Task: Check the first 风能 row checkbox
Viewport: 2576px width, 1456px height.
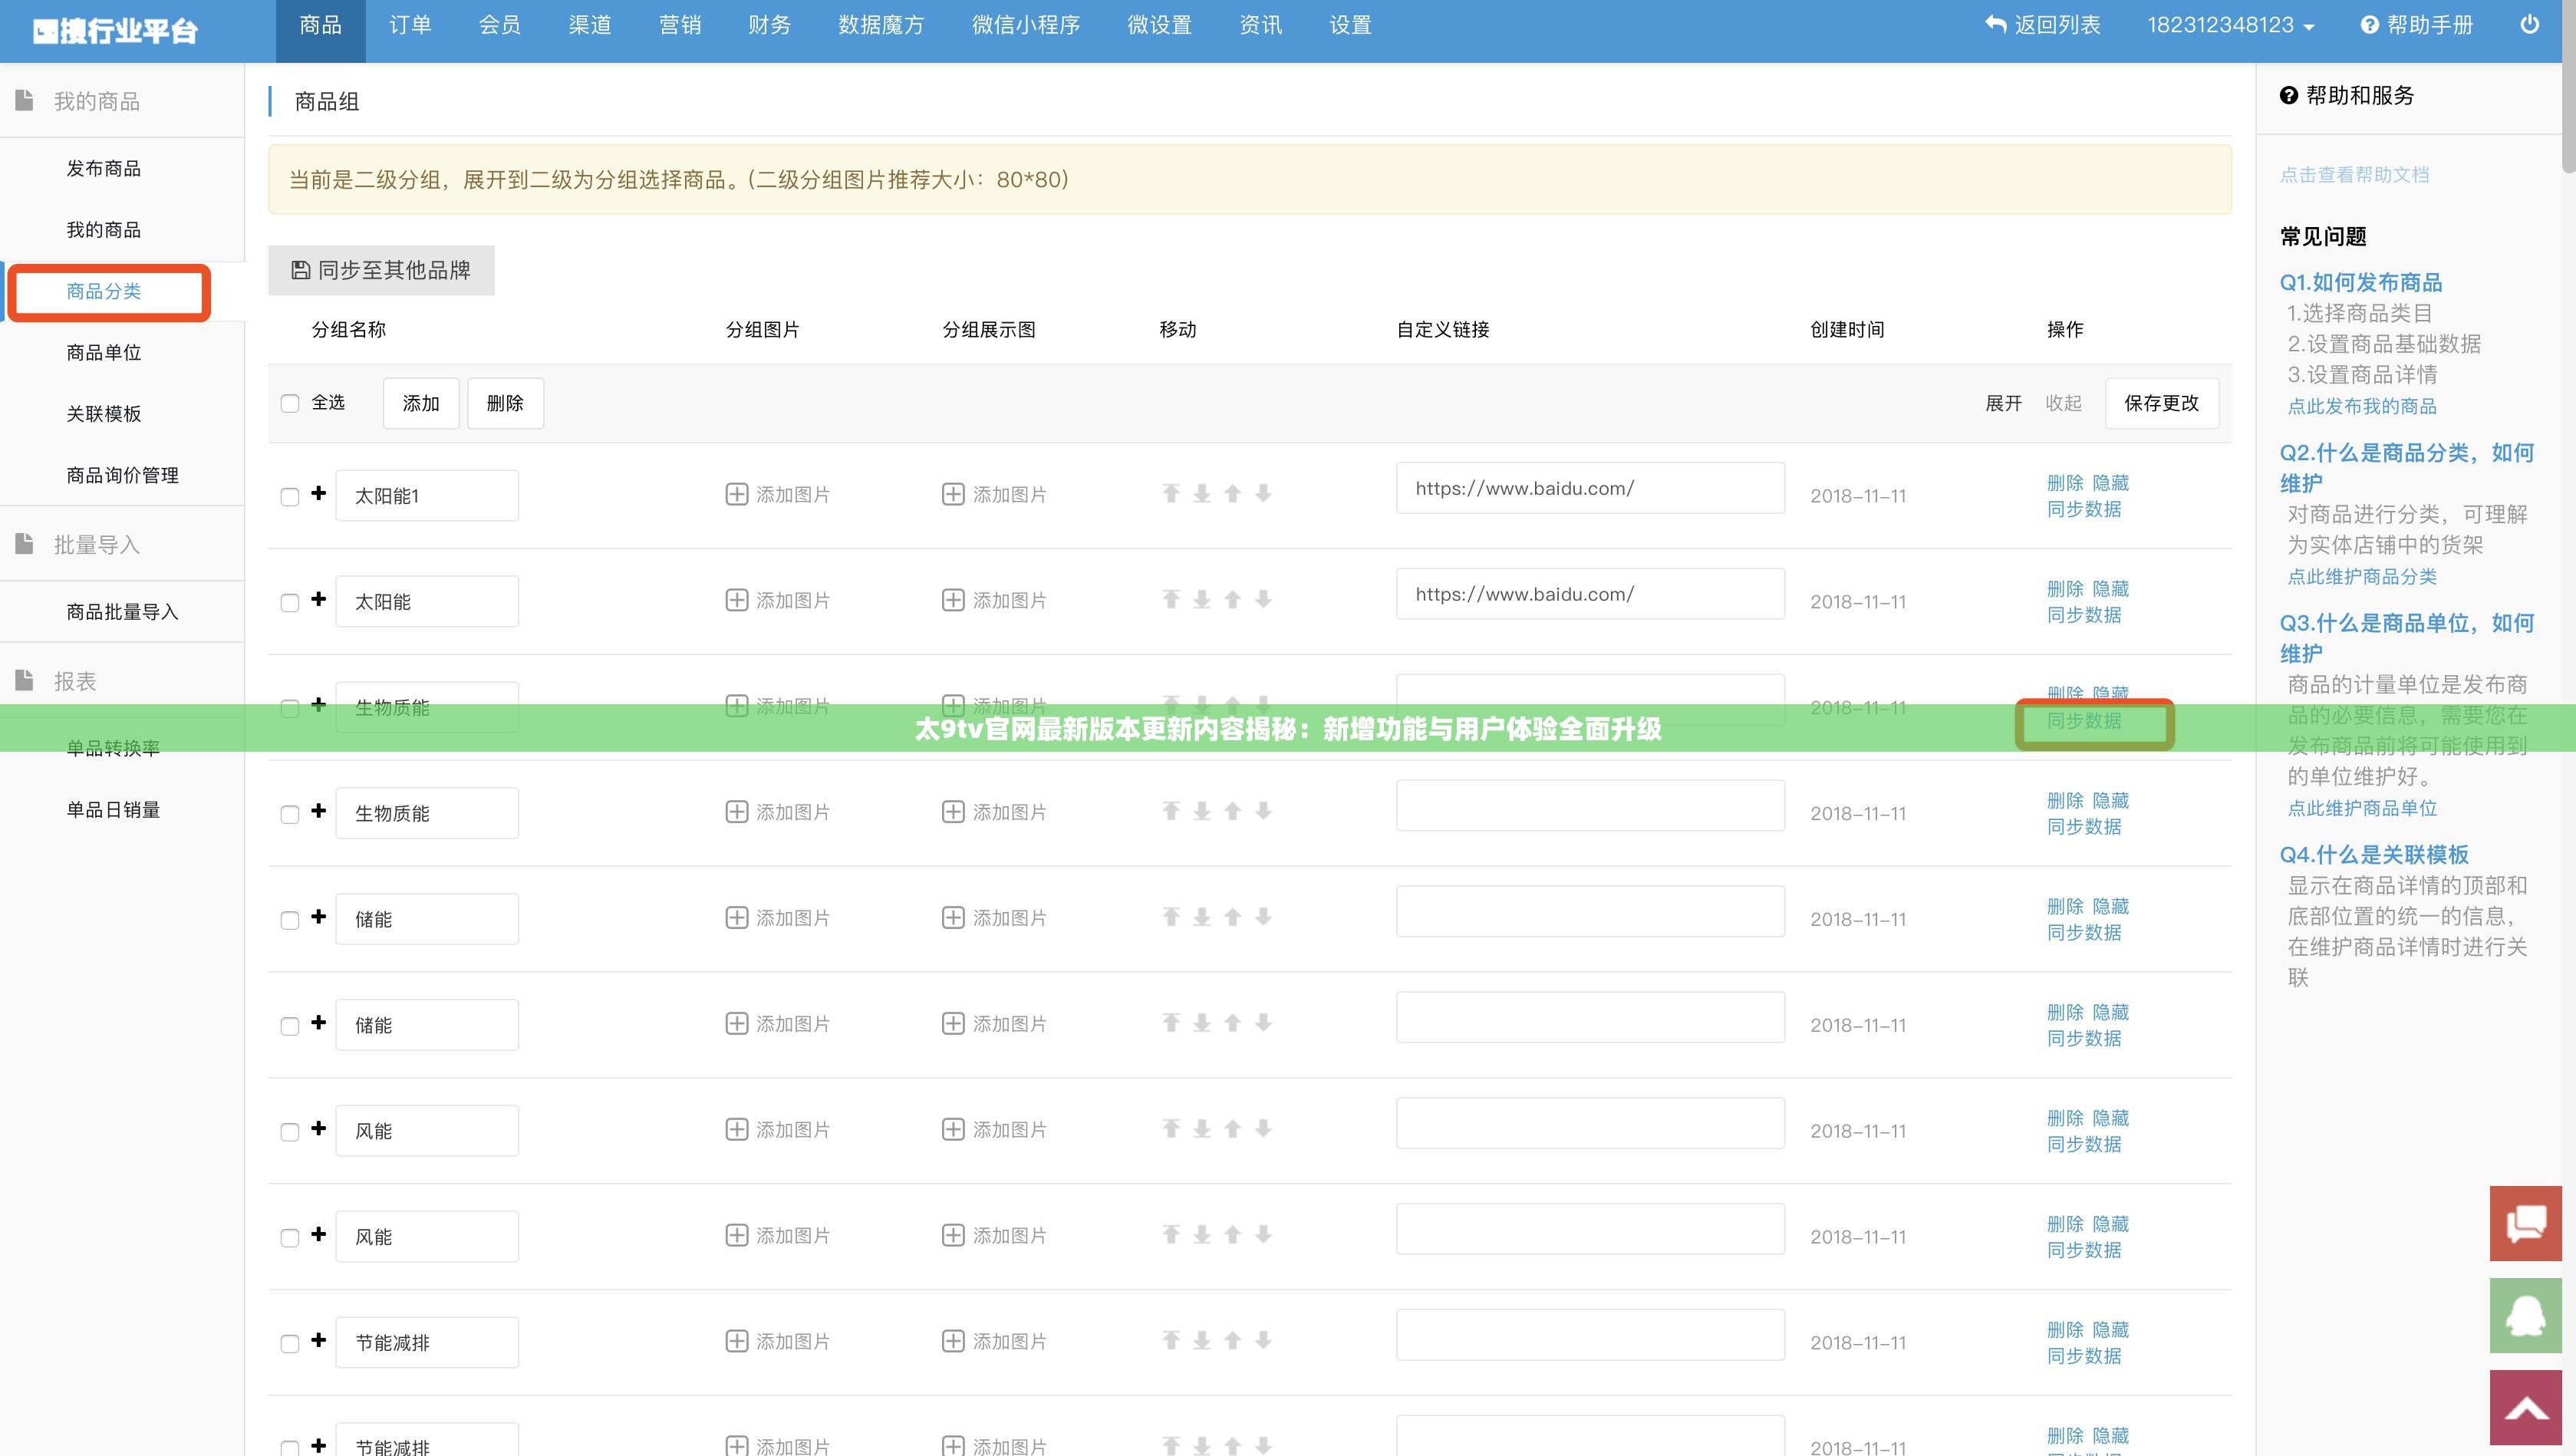Action: (290, 1133)
